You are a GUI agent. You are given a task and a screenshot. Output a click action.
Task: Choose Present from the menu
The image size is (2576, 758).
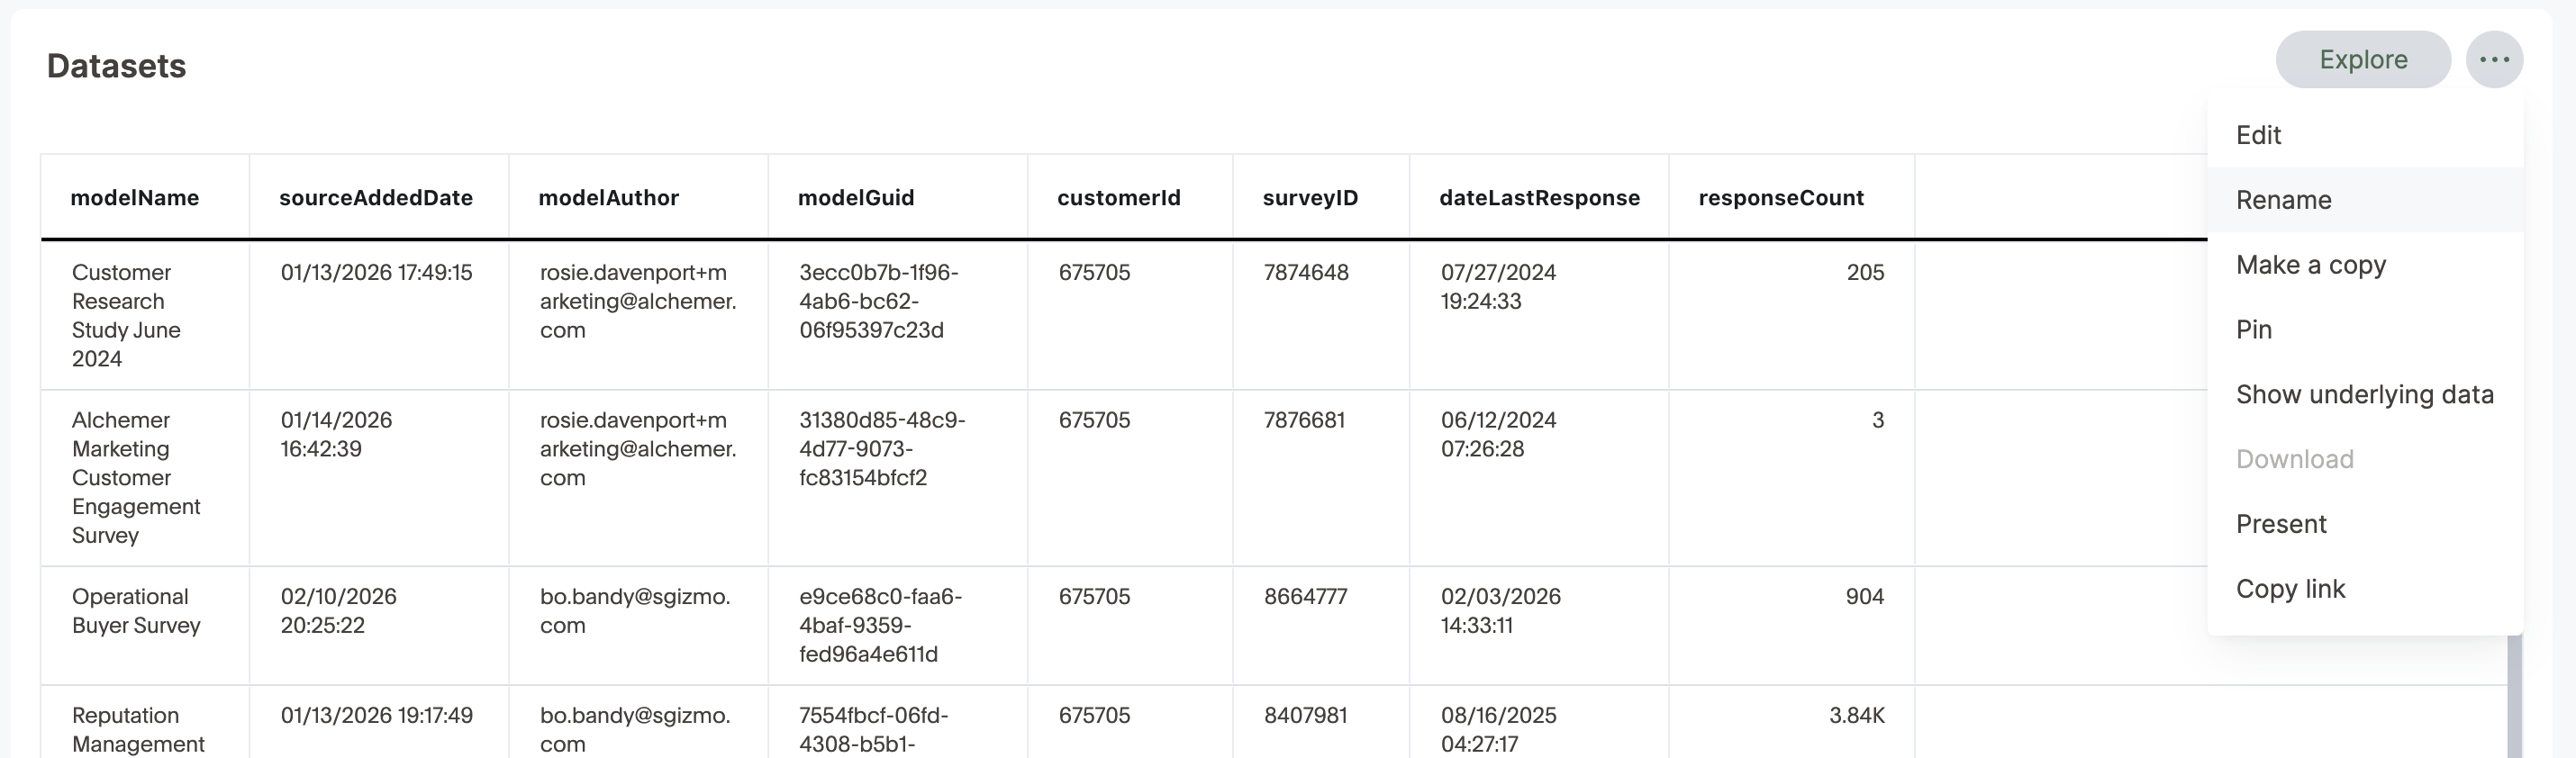pyautogui.click(x=2281, y=524)
